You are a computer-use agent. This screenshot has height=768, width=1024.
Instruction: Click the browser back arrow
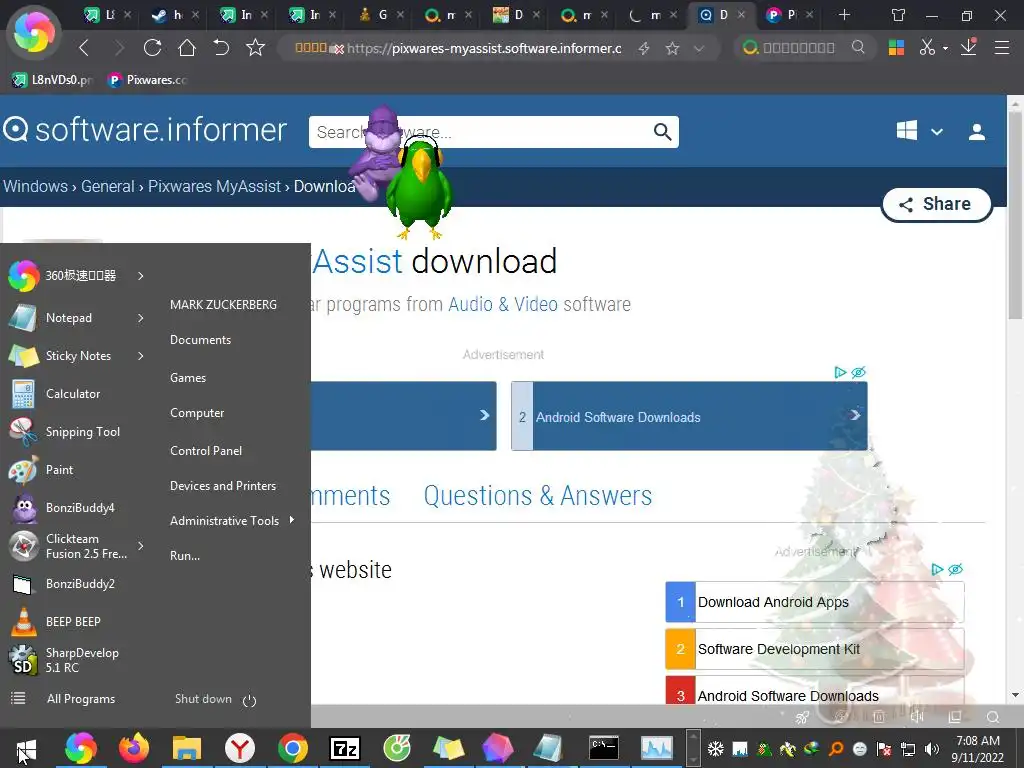coord(84,48)
